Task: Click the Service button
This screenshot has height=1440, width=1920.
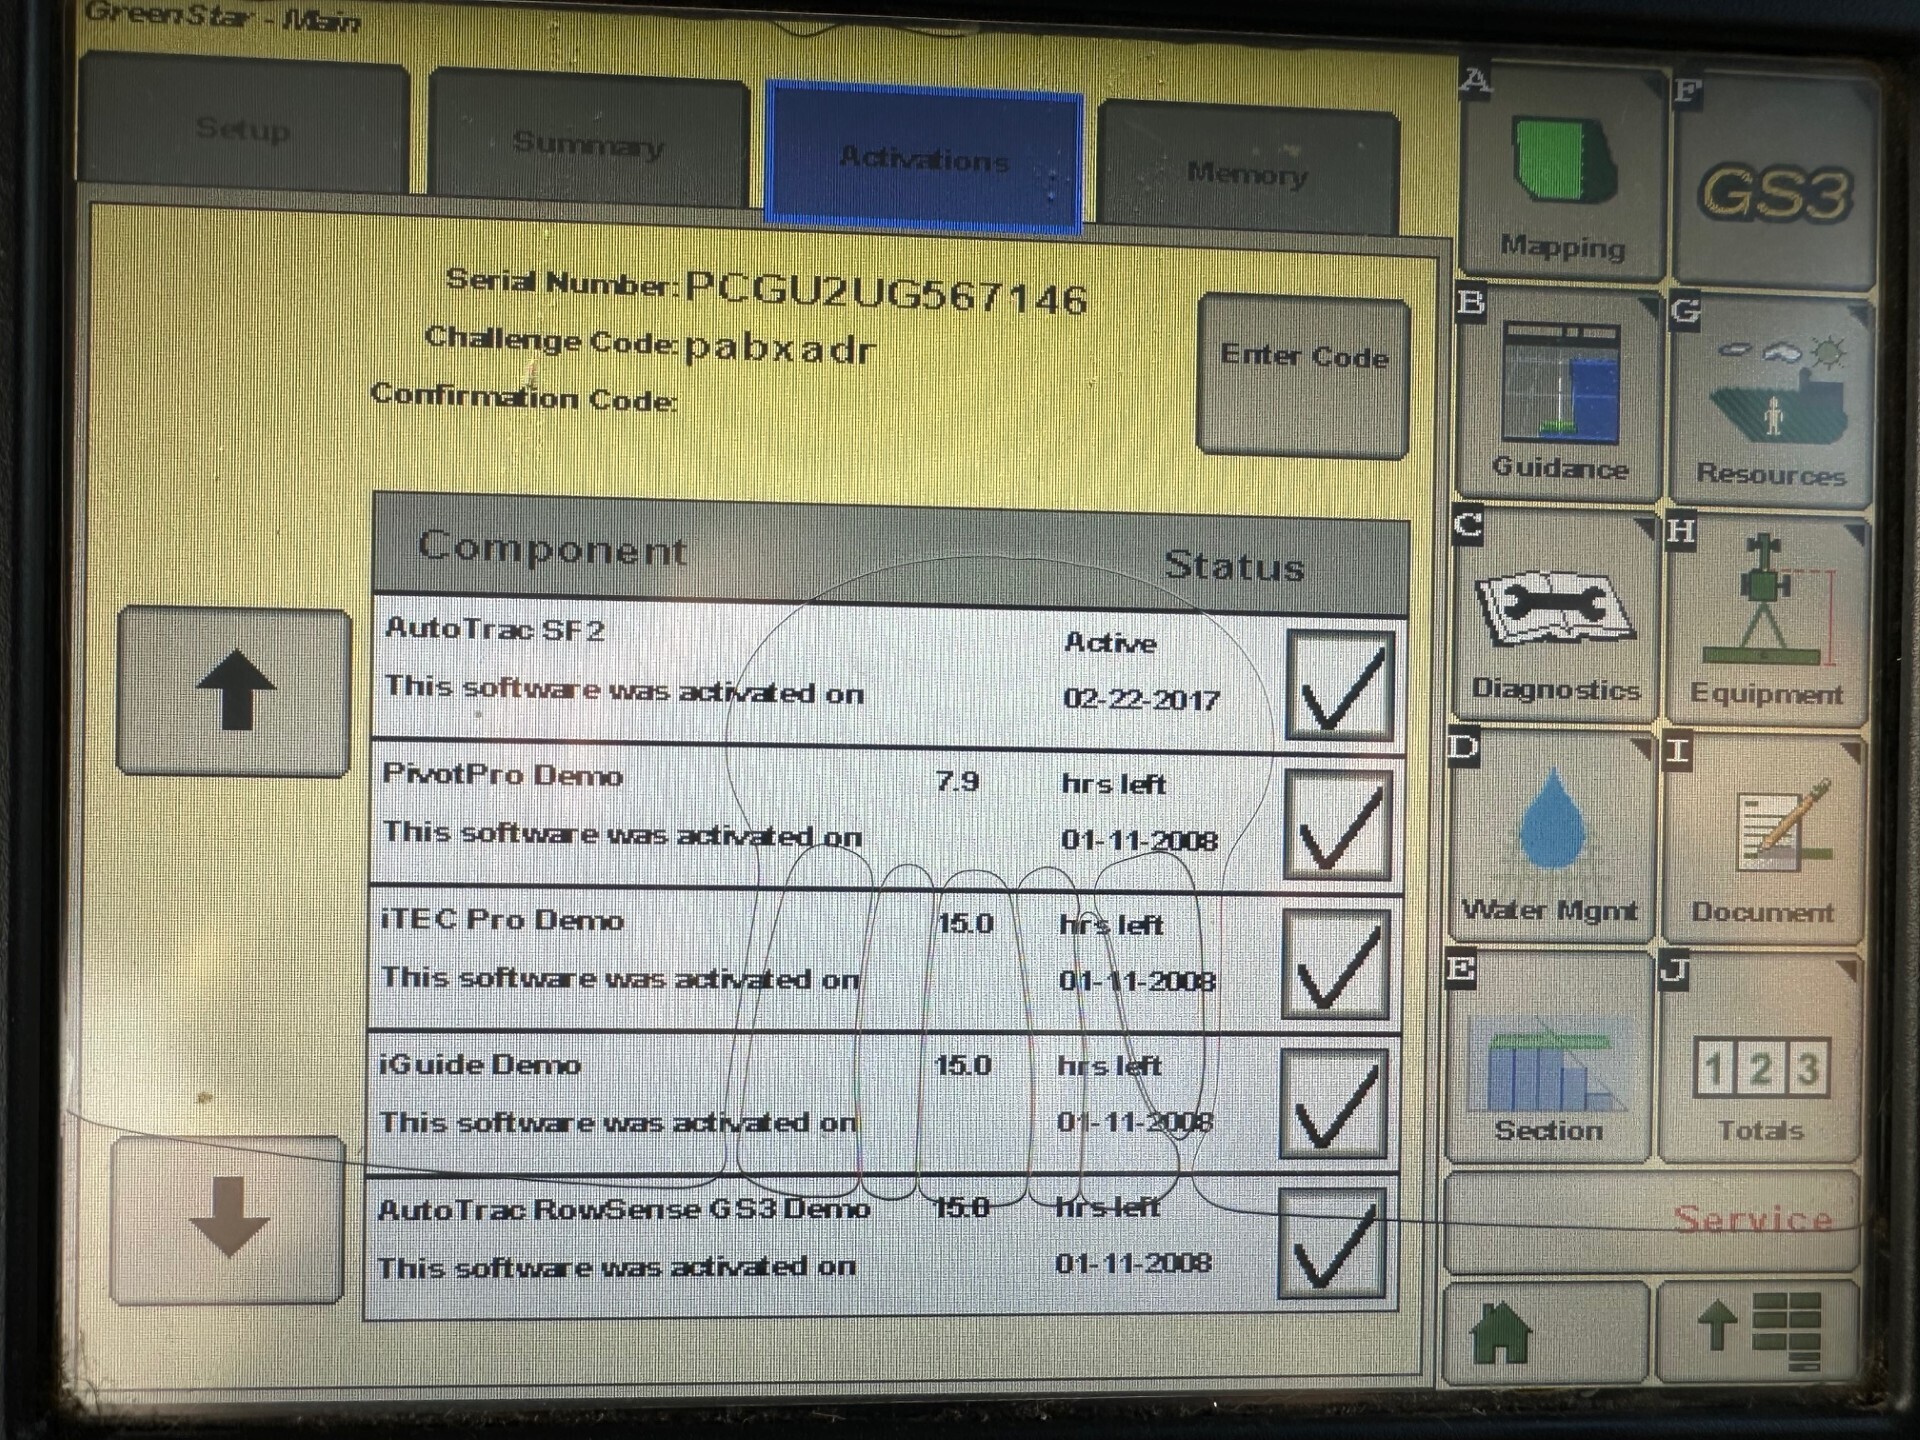Action: (x=1653, y=1222)
